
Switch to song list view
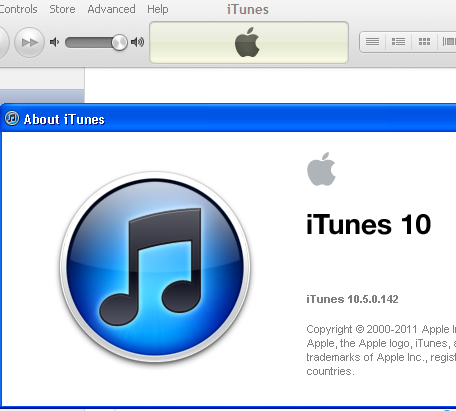tap(372, 42)
